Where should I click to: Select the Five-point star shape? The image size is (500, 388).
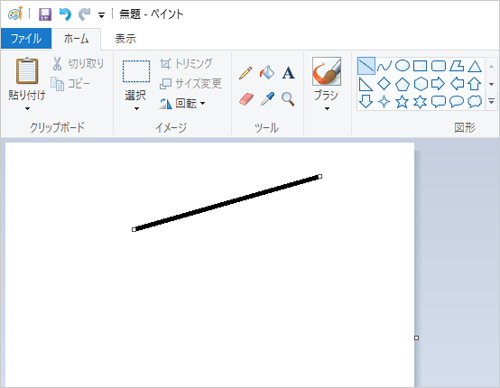[x=402, y=102]
